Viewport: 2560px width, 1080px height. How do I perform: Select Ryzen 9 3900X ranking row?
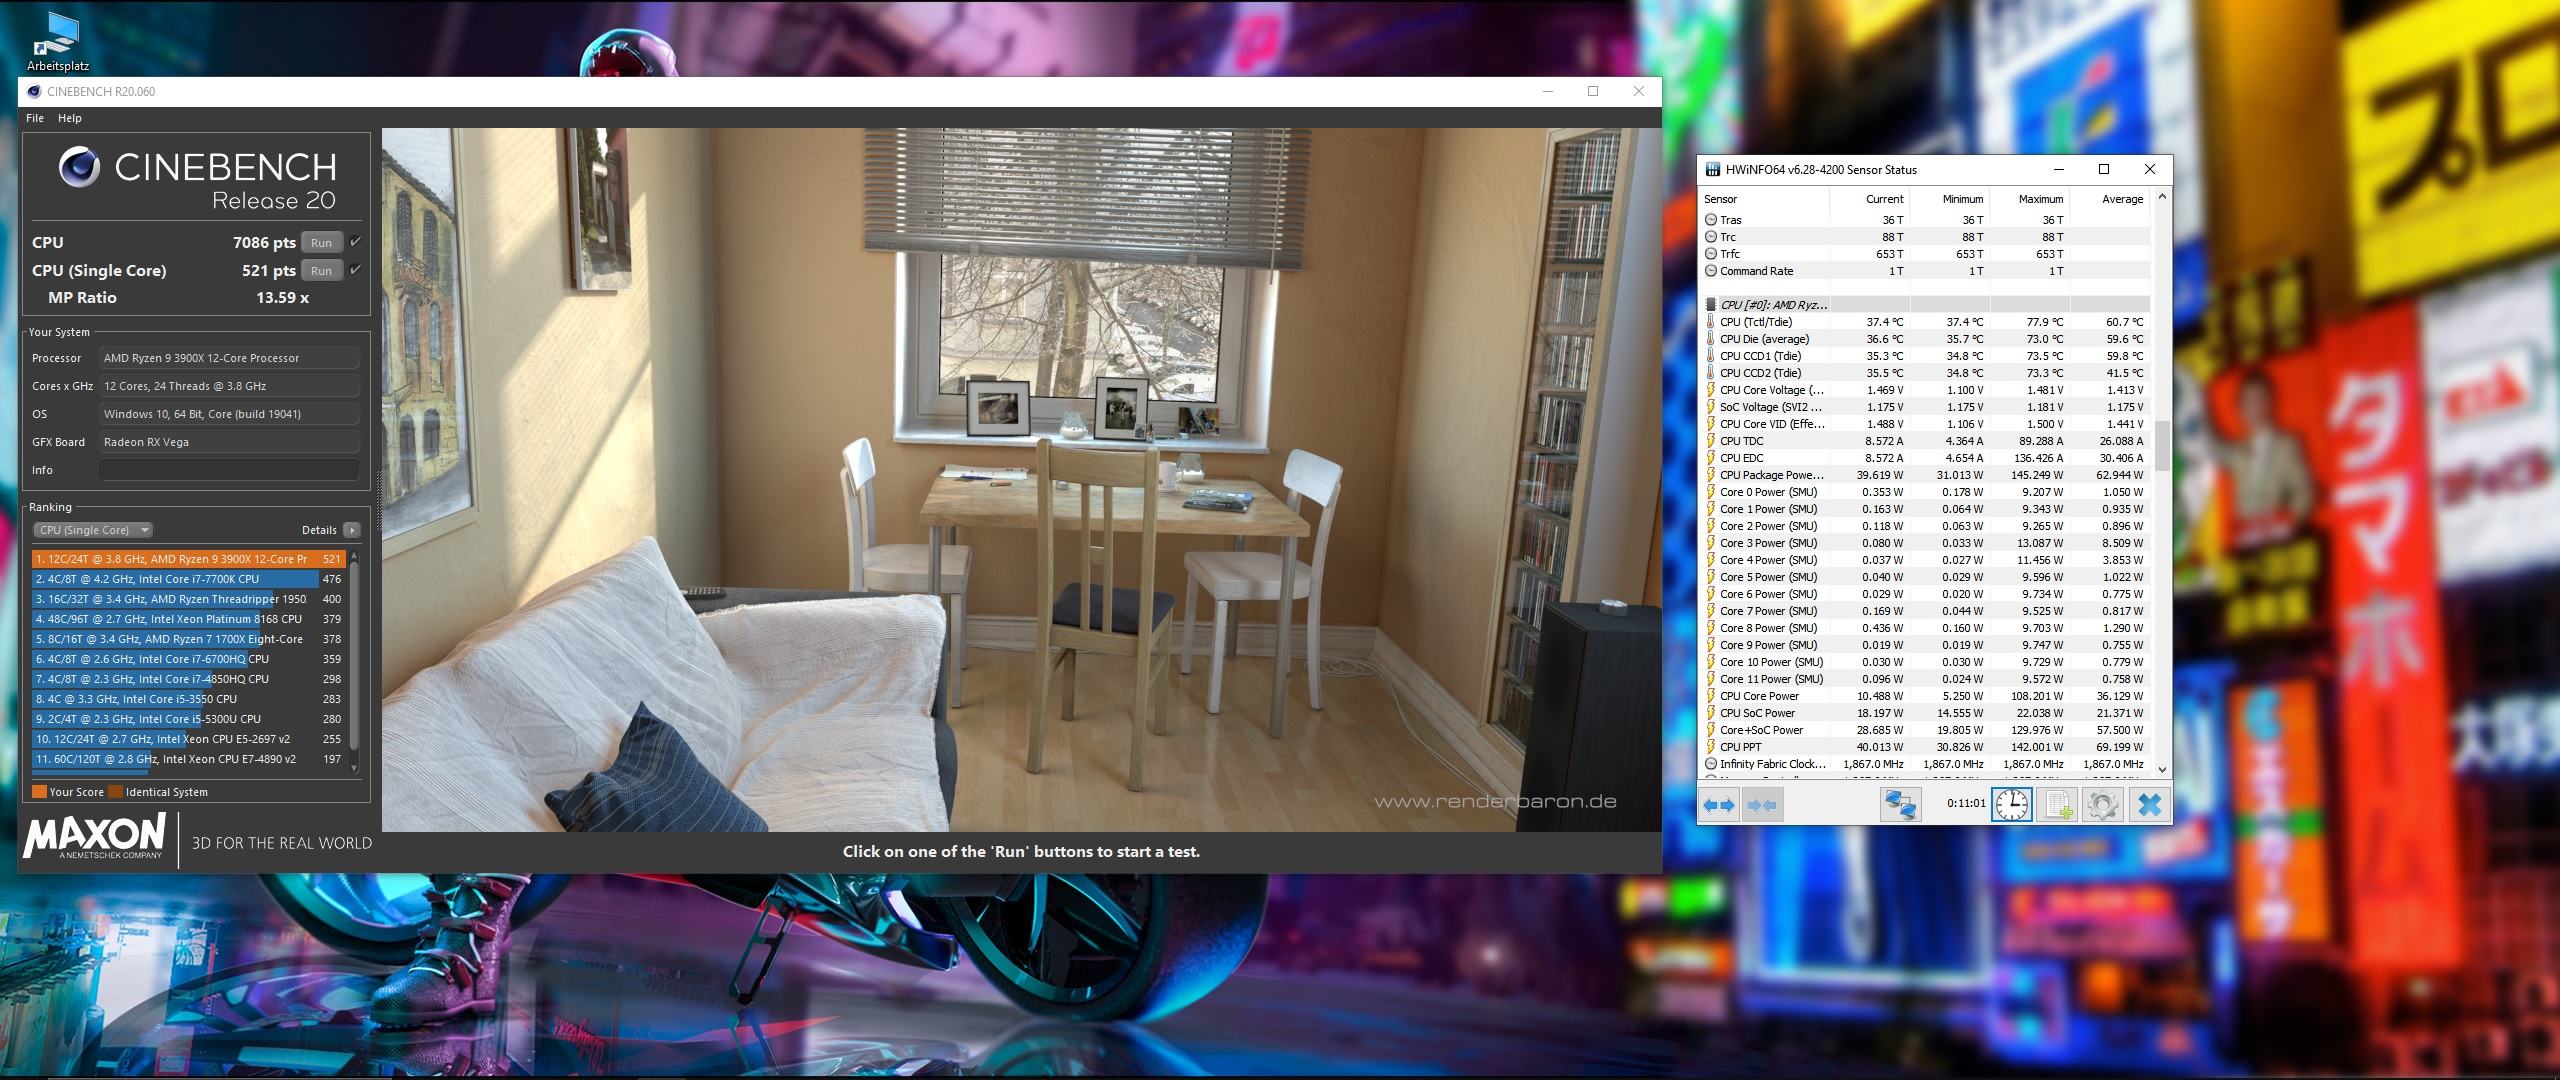[188, 559]
